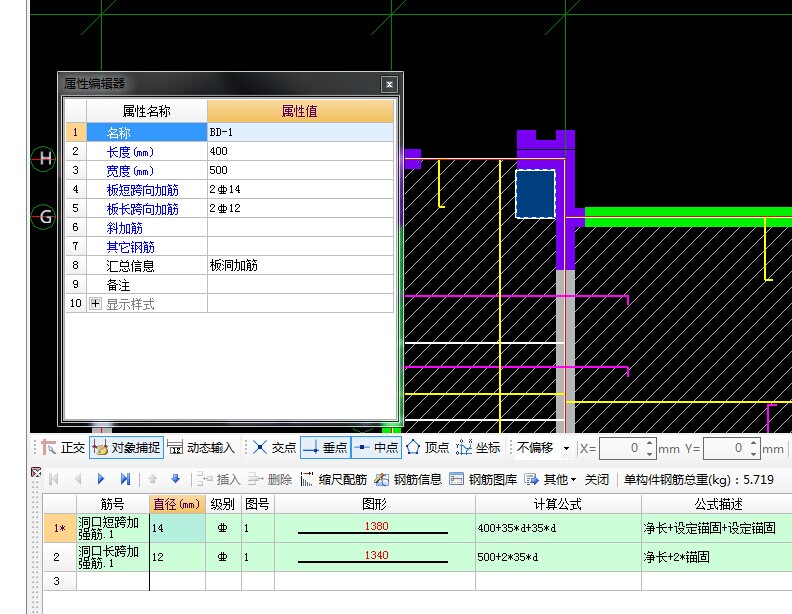Select the 备注 property row
This screenshot has width=792, height=614.
pos(229,285)
